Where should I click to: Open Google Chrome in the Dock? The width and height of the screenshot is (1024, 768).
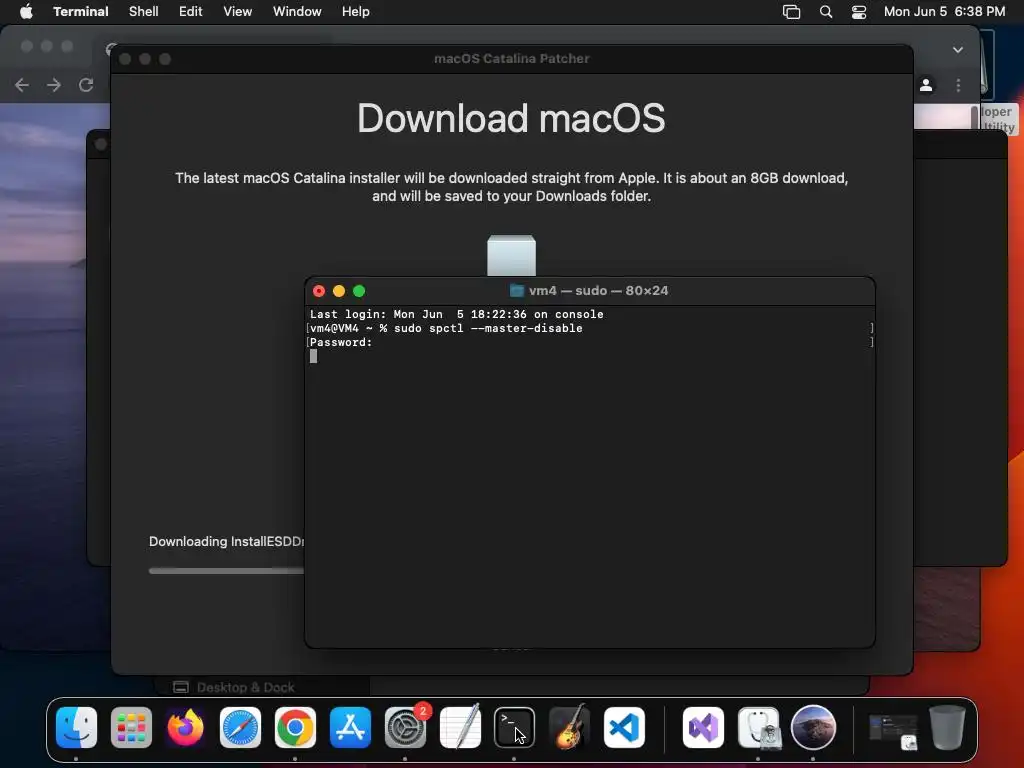(295, 728)
